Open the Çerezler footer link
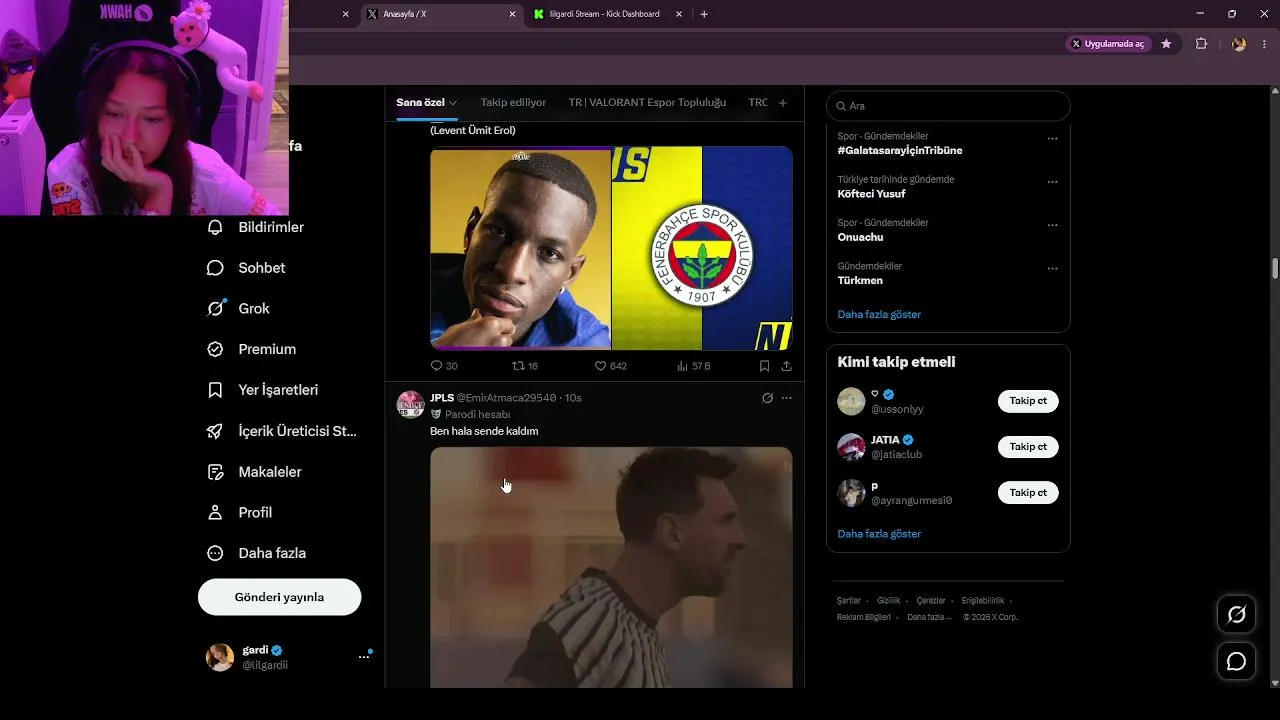This screenshot has width=1280, height=720. click(x=931, y=601)
